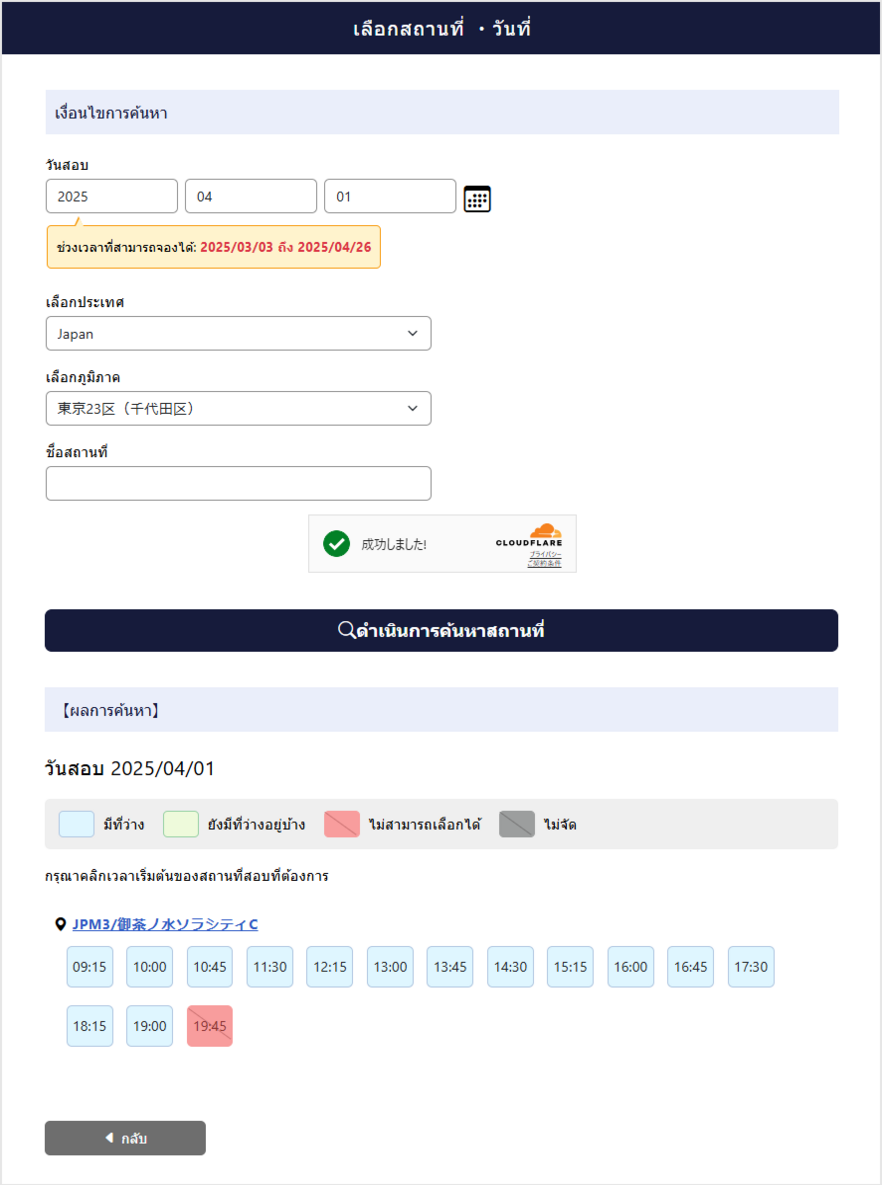
Task: Click the เงื่อนไขการค้นหา section header
Action: [x=442, y=113]
